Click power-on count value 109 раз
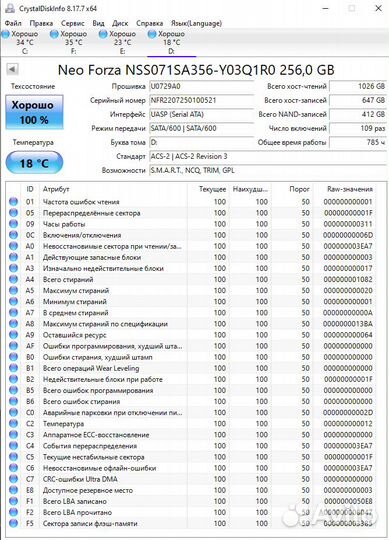This screenshot has height=540, width=389. coord(358,128)
